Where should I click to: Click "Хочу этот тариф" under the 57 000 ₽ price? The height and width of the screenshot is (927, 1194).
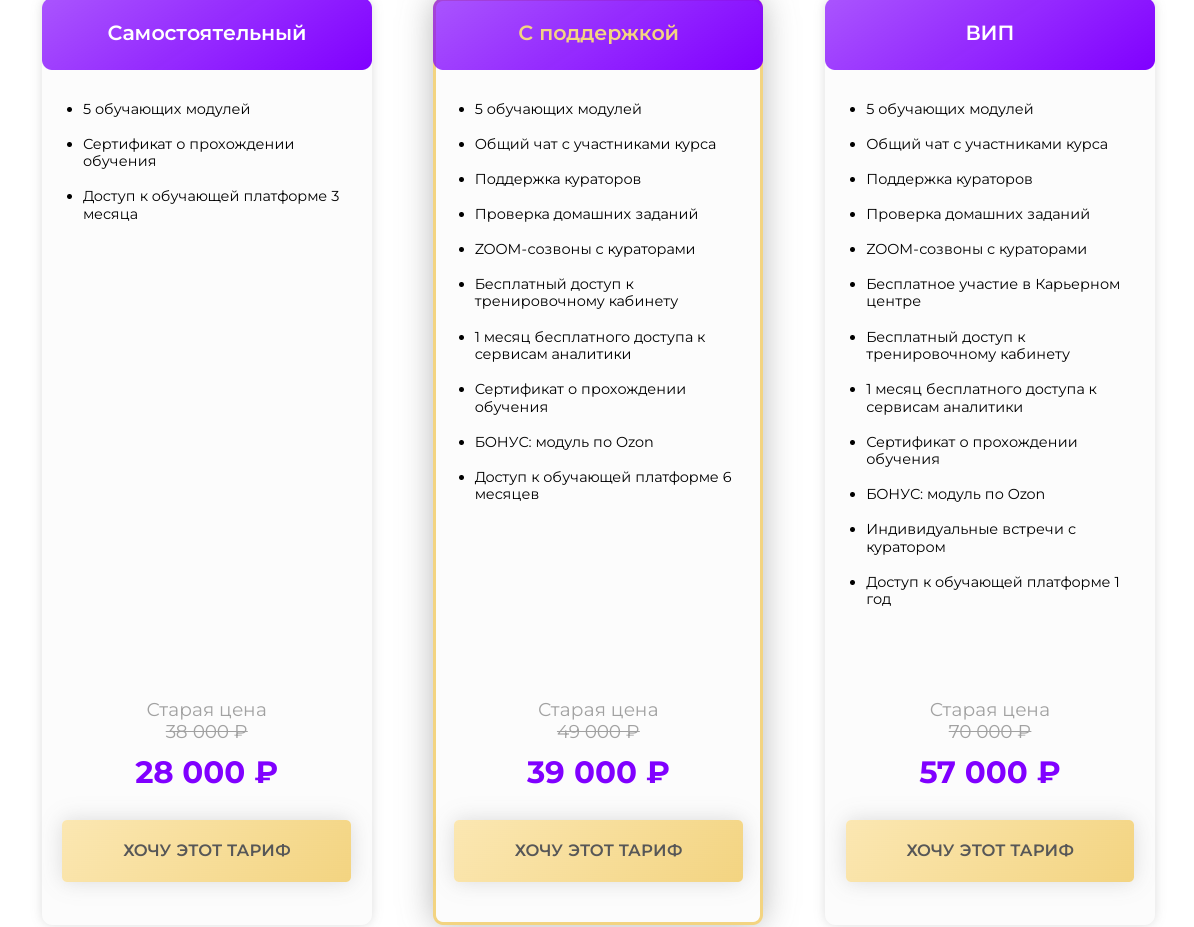pos(990,851)
